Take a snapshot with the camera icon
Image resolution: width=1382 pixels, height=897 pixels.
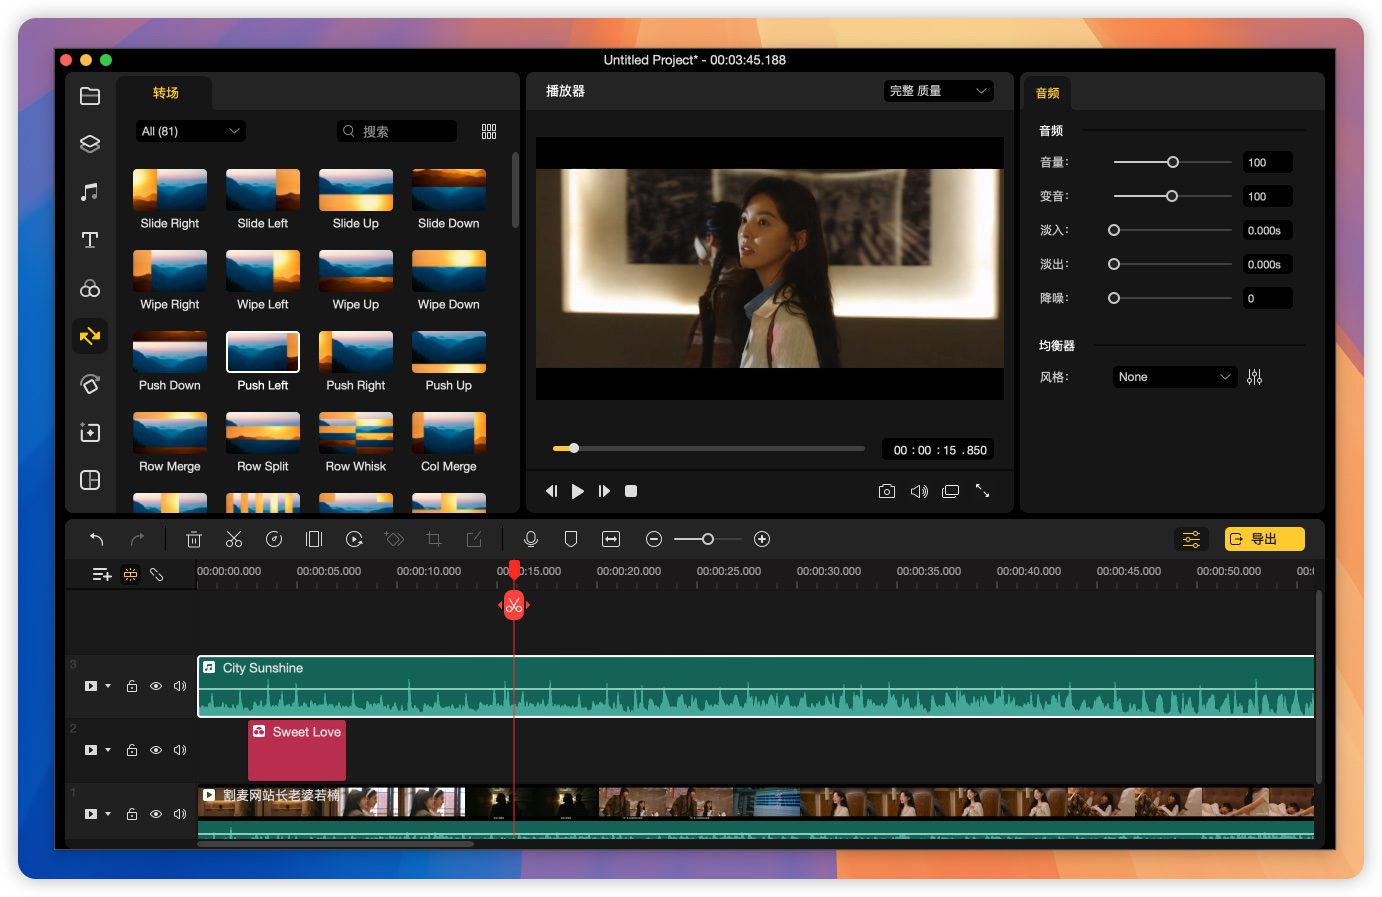(886, 491)
